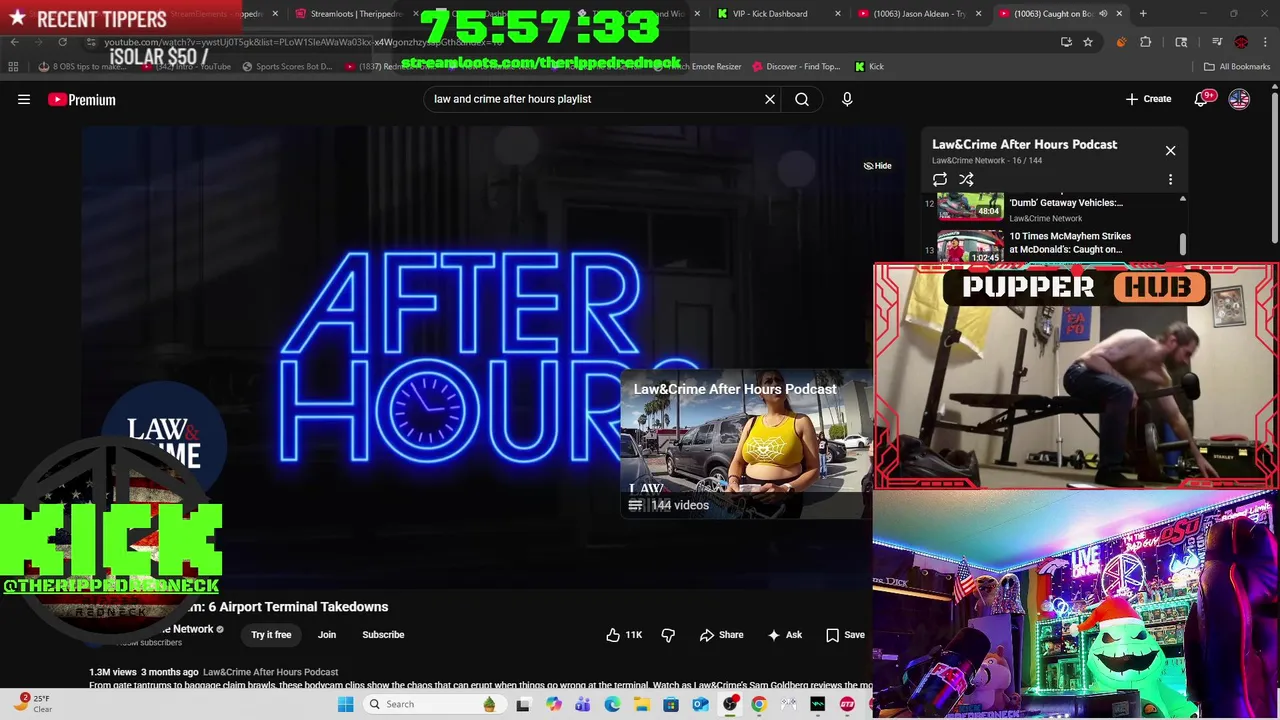Mute the audio on the playing tab

click(x=1103, y=14)
